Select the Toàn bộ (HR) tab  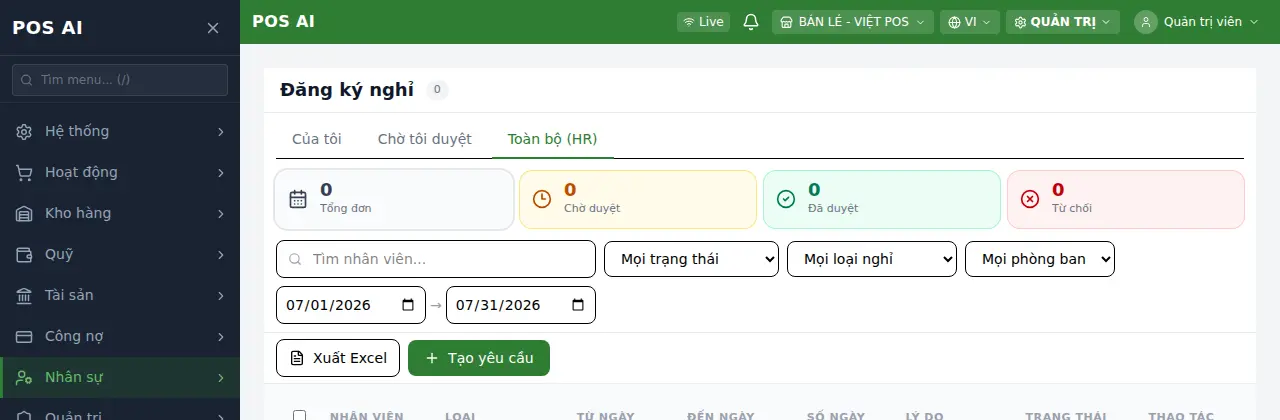tap(553, 139)
